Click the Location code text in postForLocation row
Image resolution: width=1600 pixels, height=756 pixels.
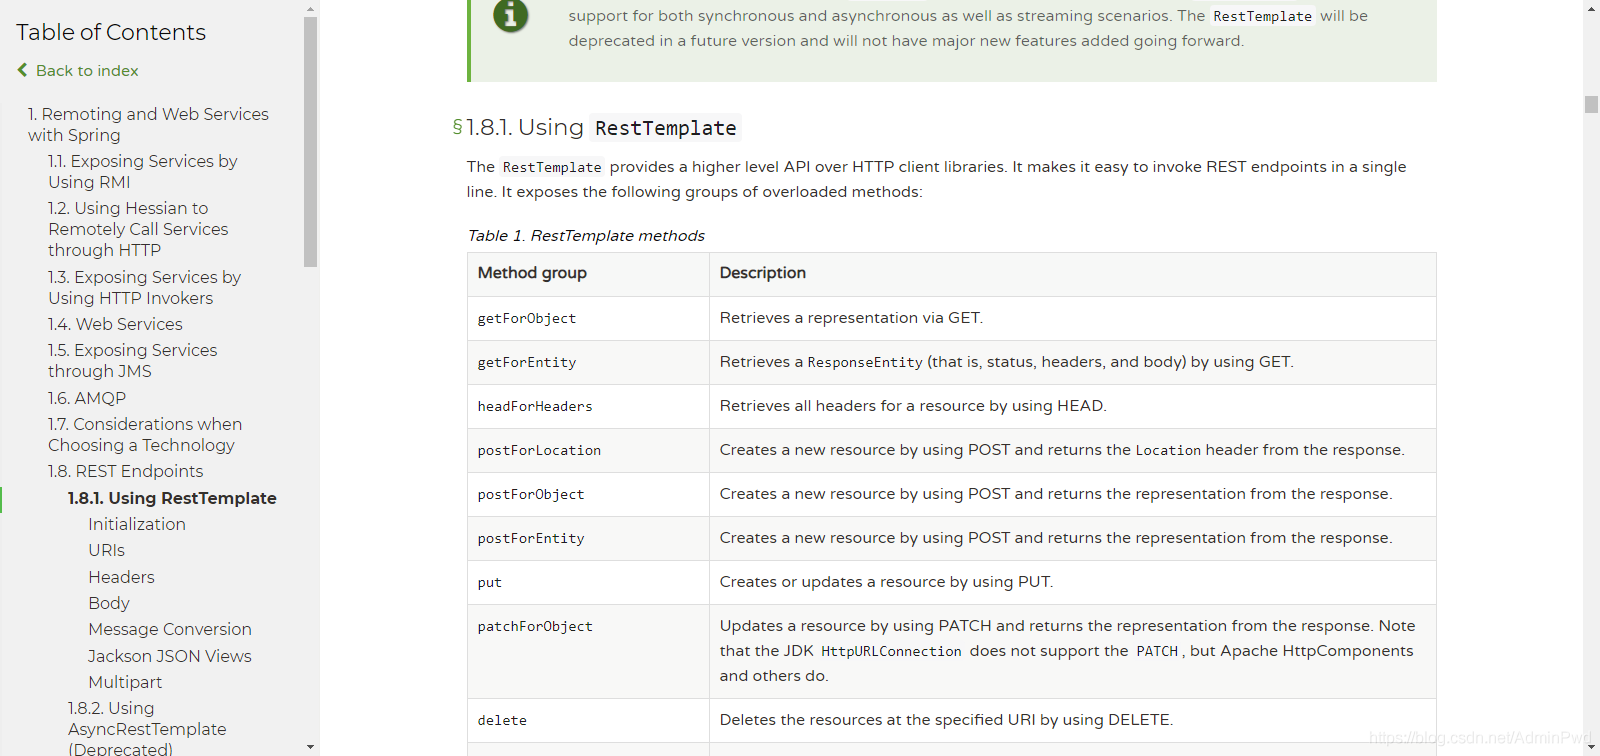tap(1168, 450)
